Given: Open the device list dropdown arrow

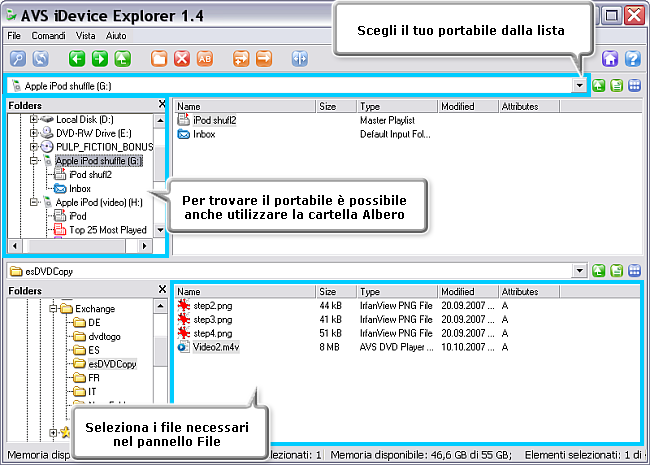Looking at the screenshot, I should [580, 86].
